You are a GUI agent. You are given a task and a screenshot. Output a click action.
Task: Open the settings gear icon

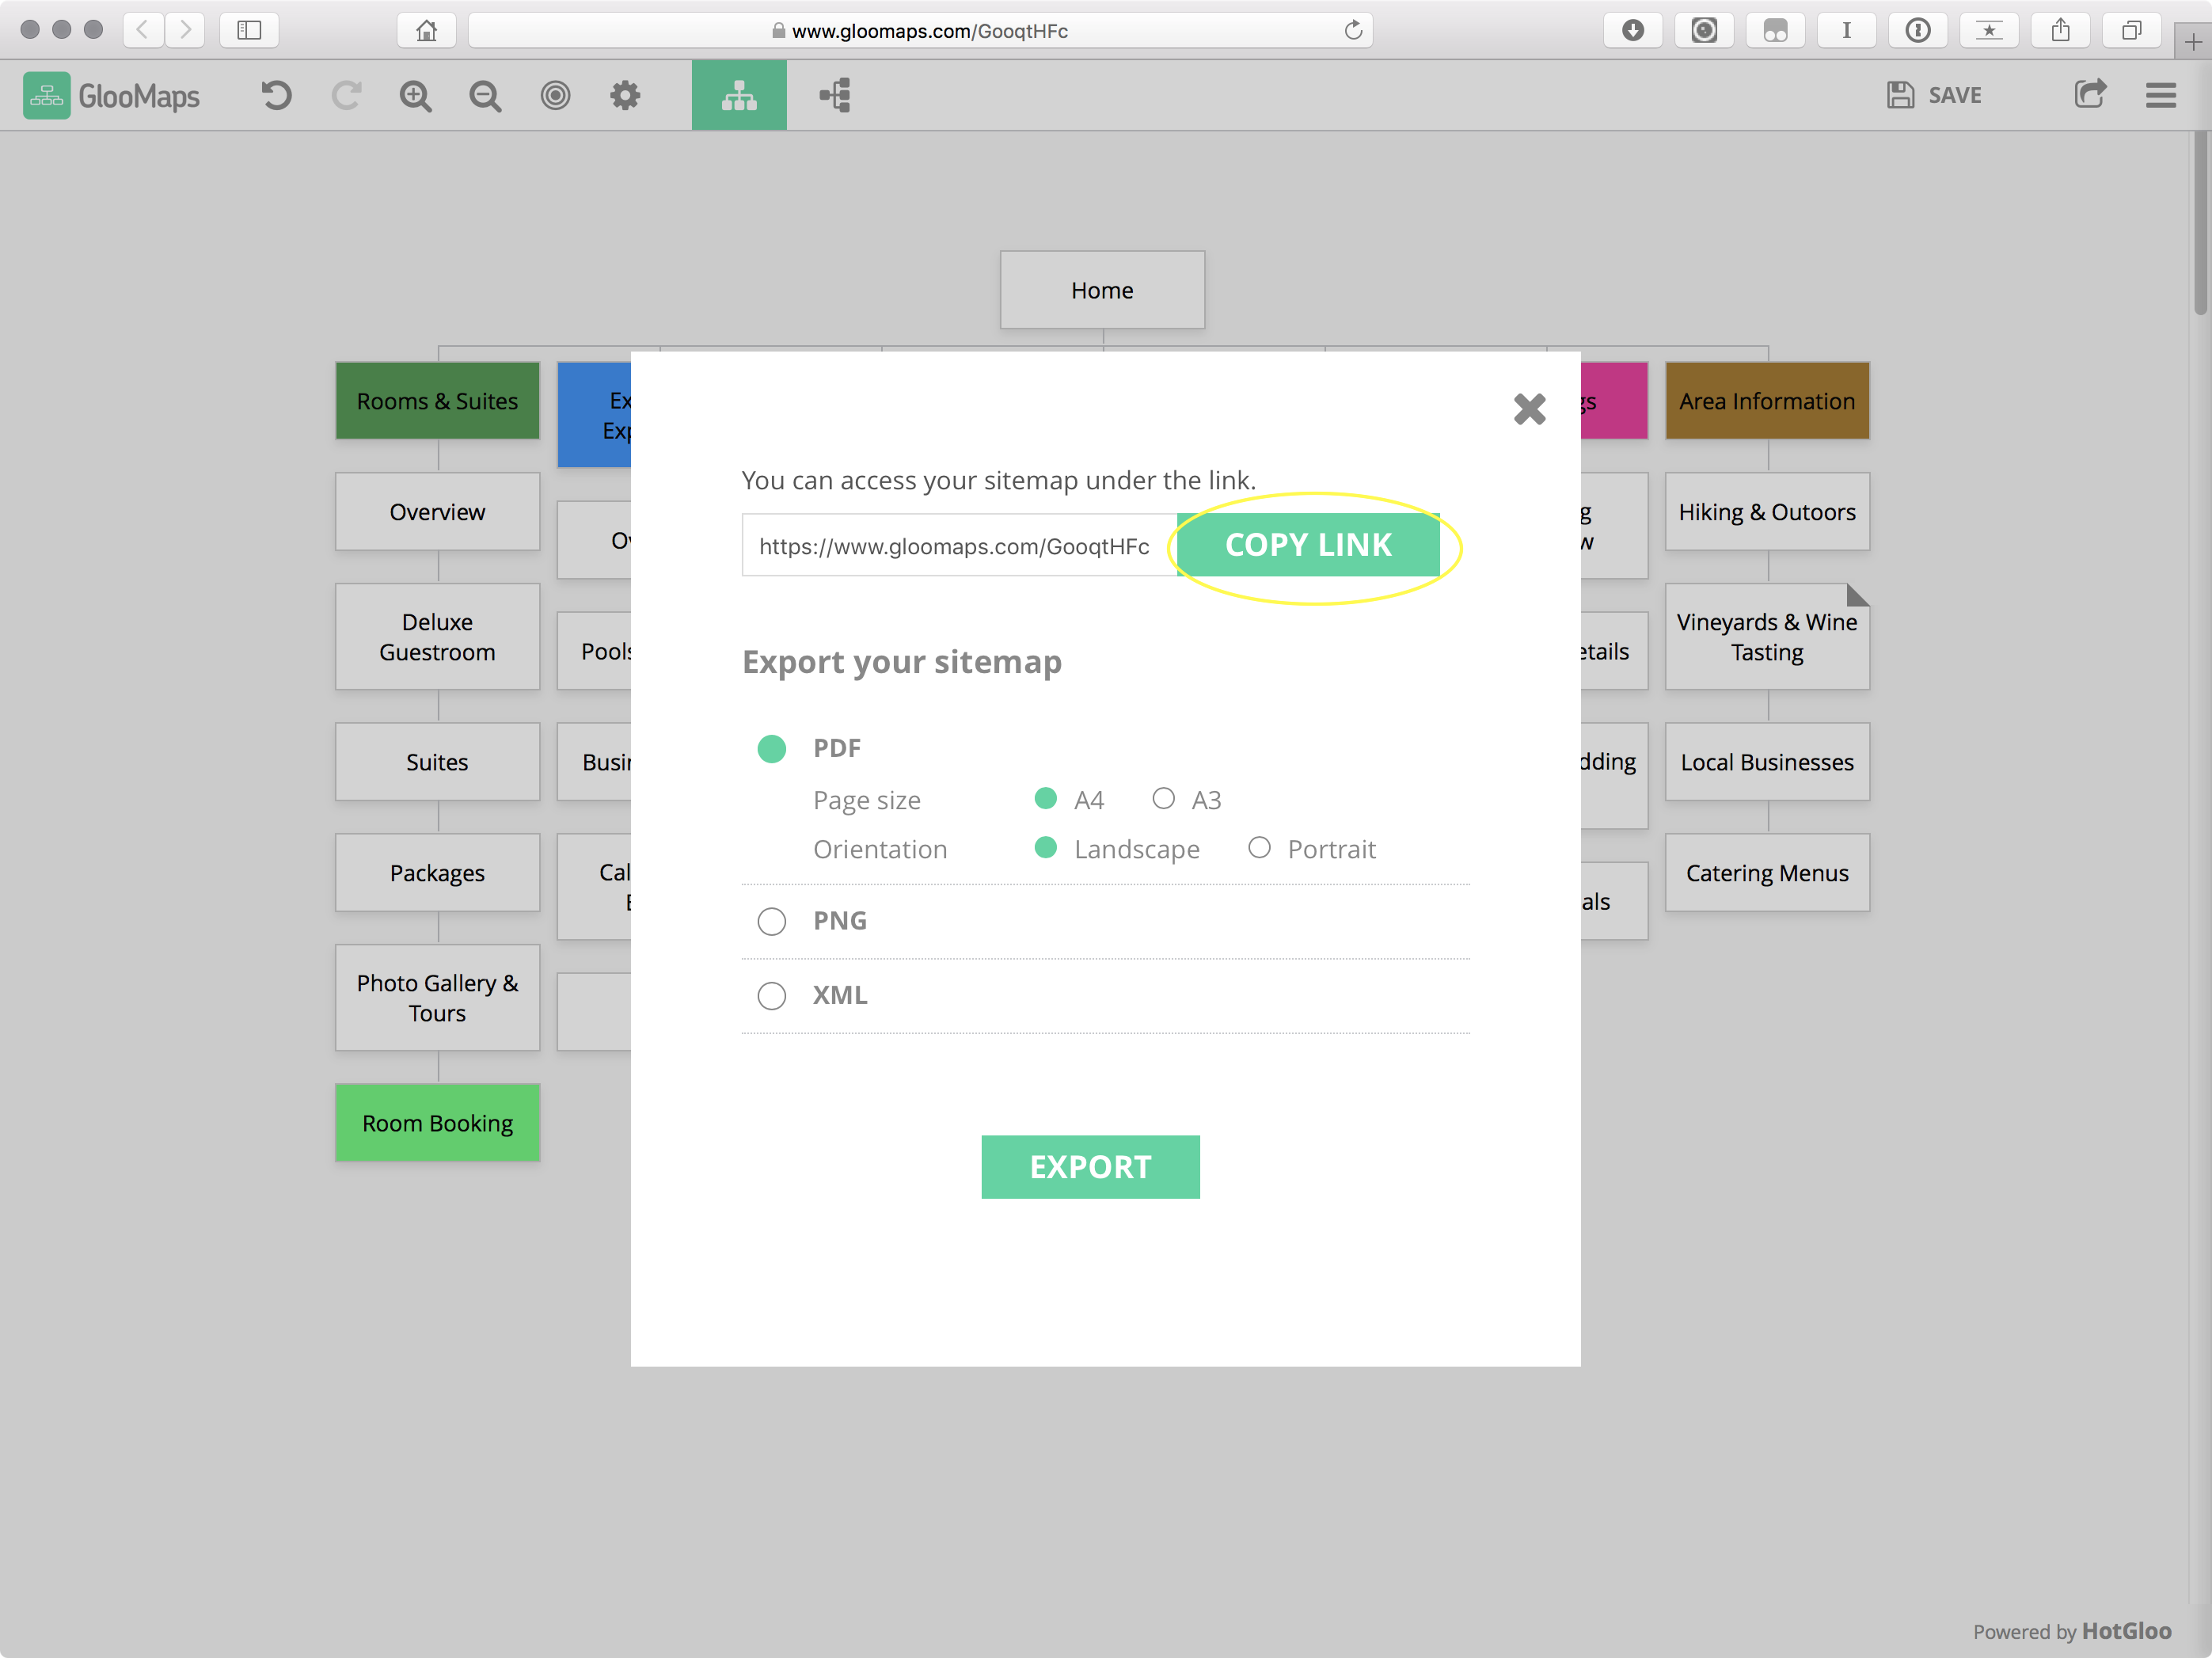[626, 96]
